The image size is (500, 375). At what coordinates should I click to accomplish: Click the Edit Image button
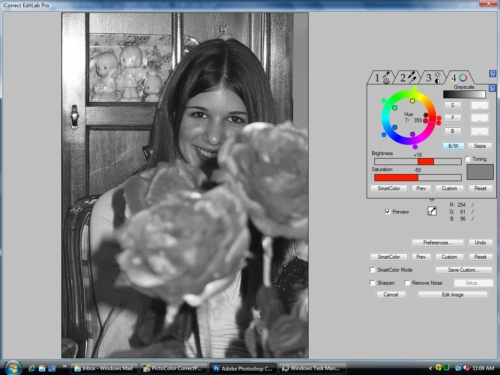pos(452,295)
